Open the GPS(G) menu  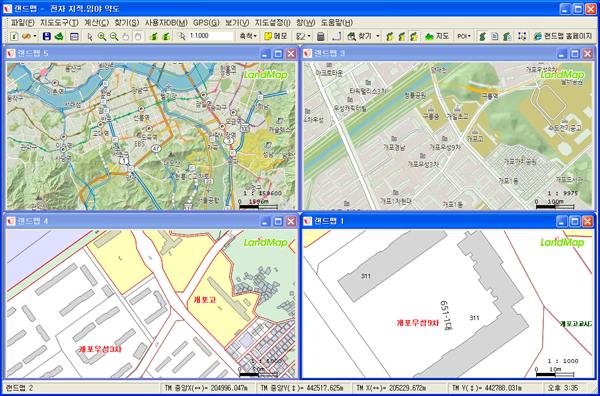pos(206,23)
